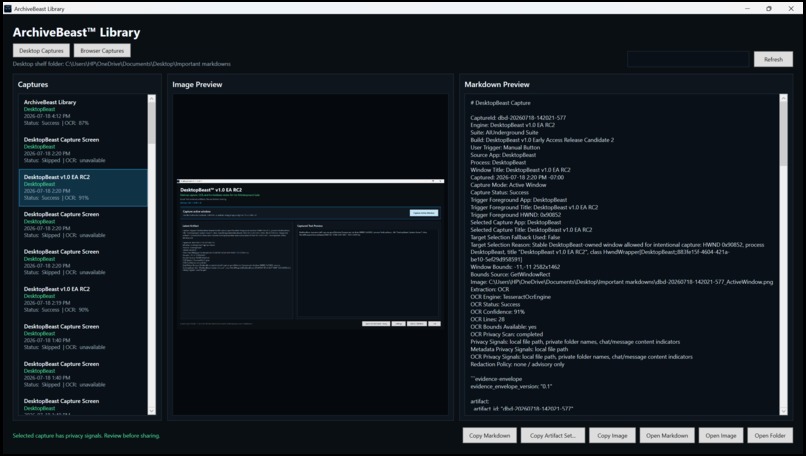
Task: Focus the search box beside Refresh
Action: pyautogui.click(x=688, y=59)
